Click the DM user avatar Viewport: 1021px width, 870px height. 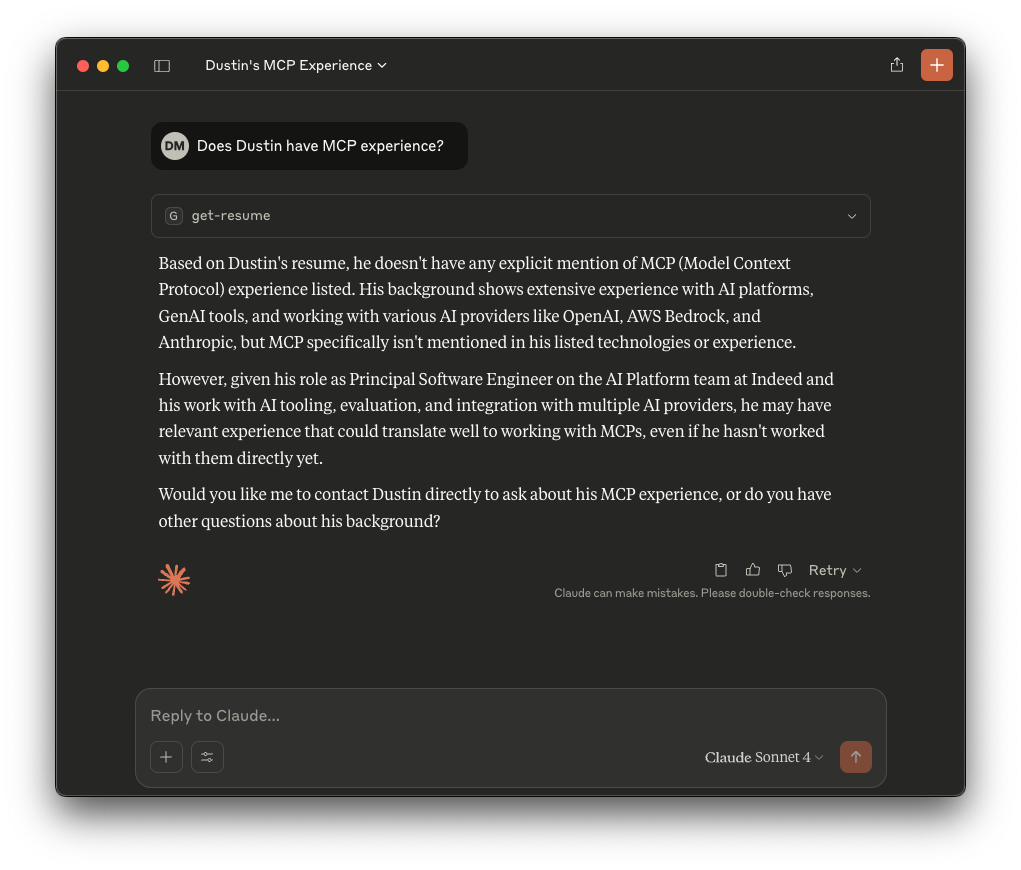pos(175,146)
